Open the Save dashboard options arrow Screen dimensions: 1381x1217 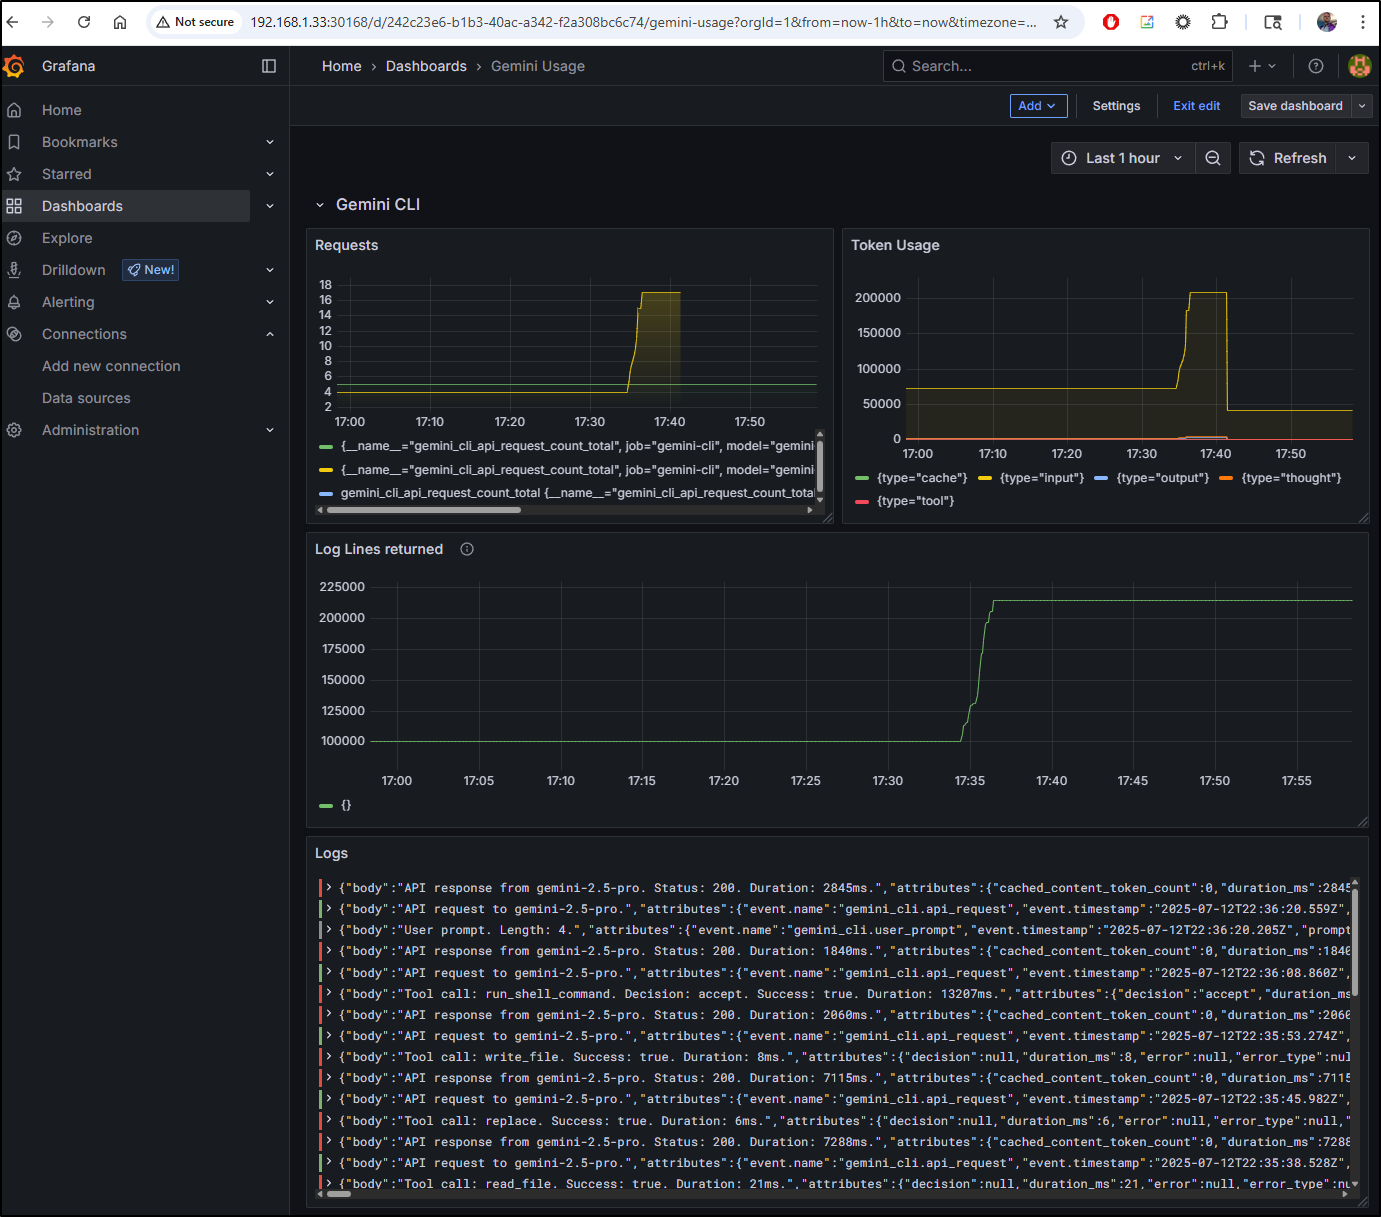coord(1362,106)
